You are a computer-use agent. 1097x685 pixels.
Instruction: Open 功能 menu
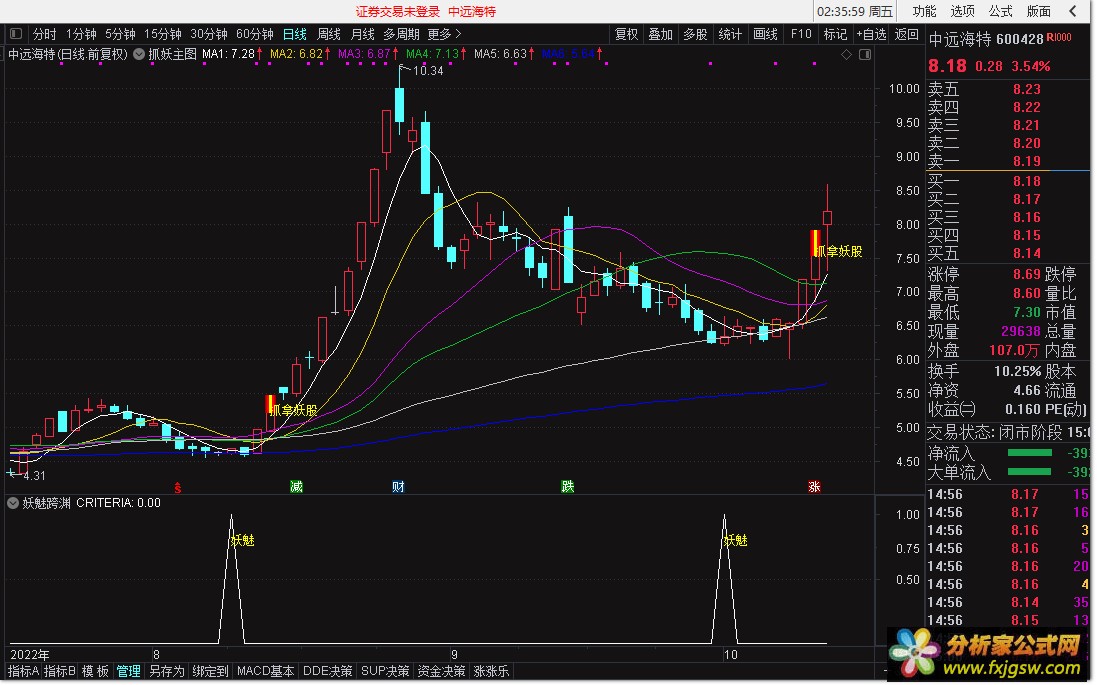(924, 11)
